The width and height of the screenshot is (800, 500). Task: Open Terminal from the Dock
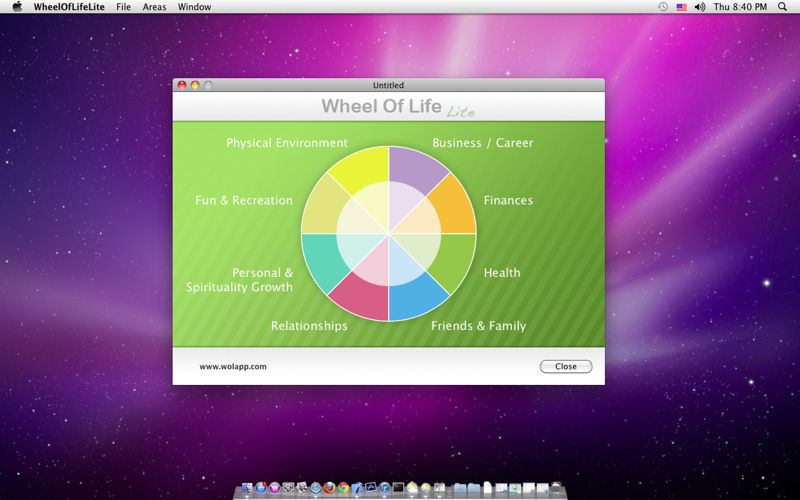[398, 487]
